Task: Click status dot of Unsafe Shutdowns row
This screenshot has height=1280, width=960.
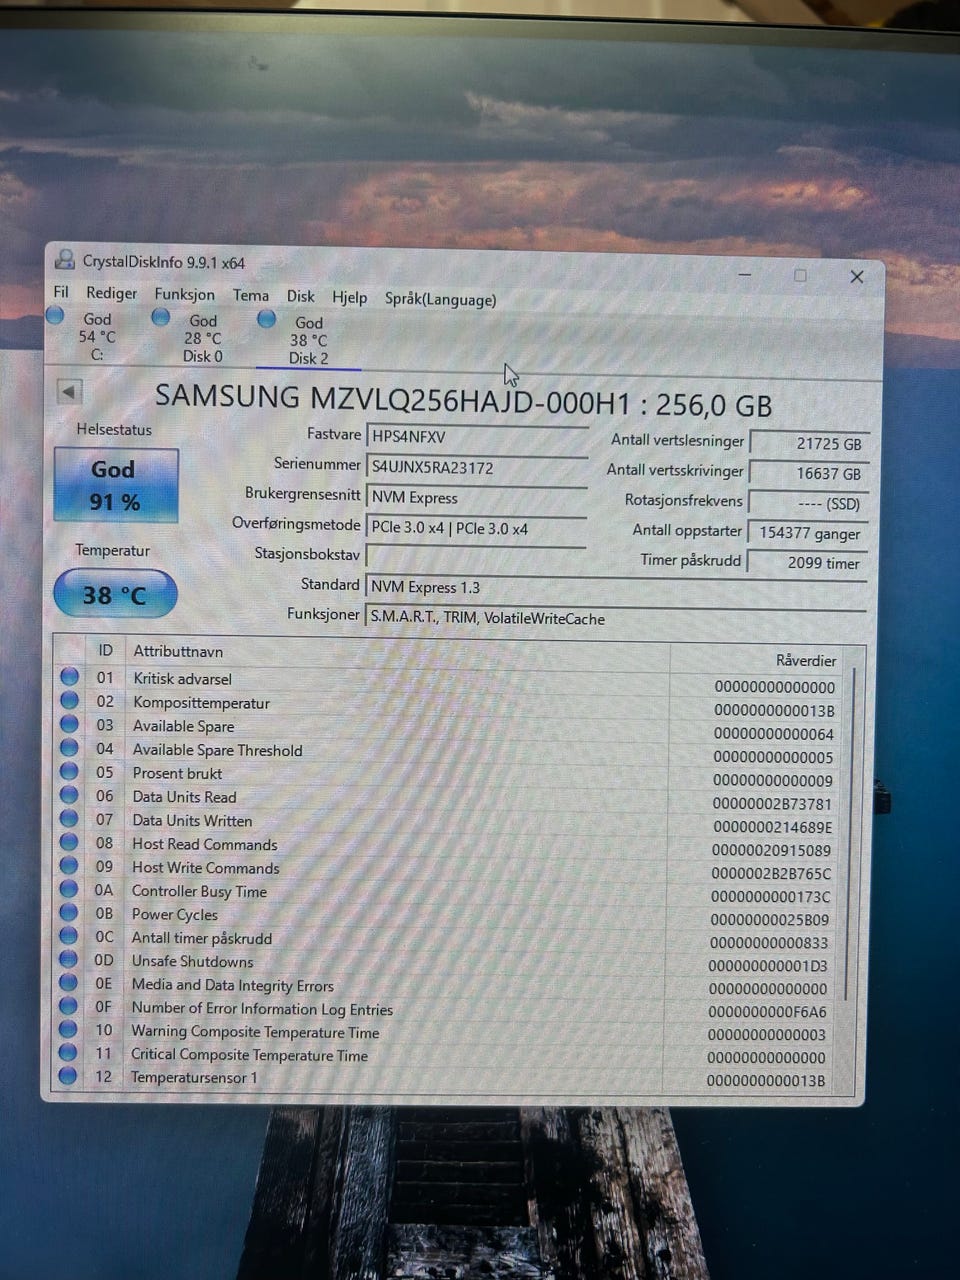Action: tap(69, 959)
